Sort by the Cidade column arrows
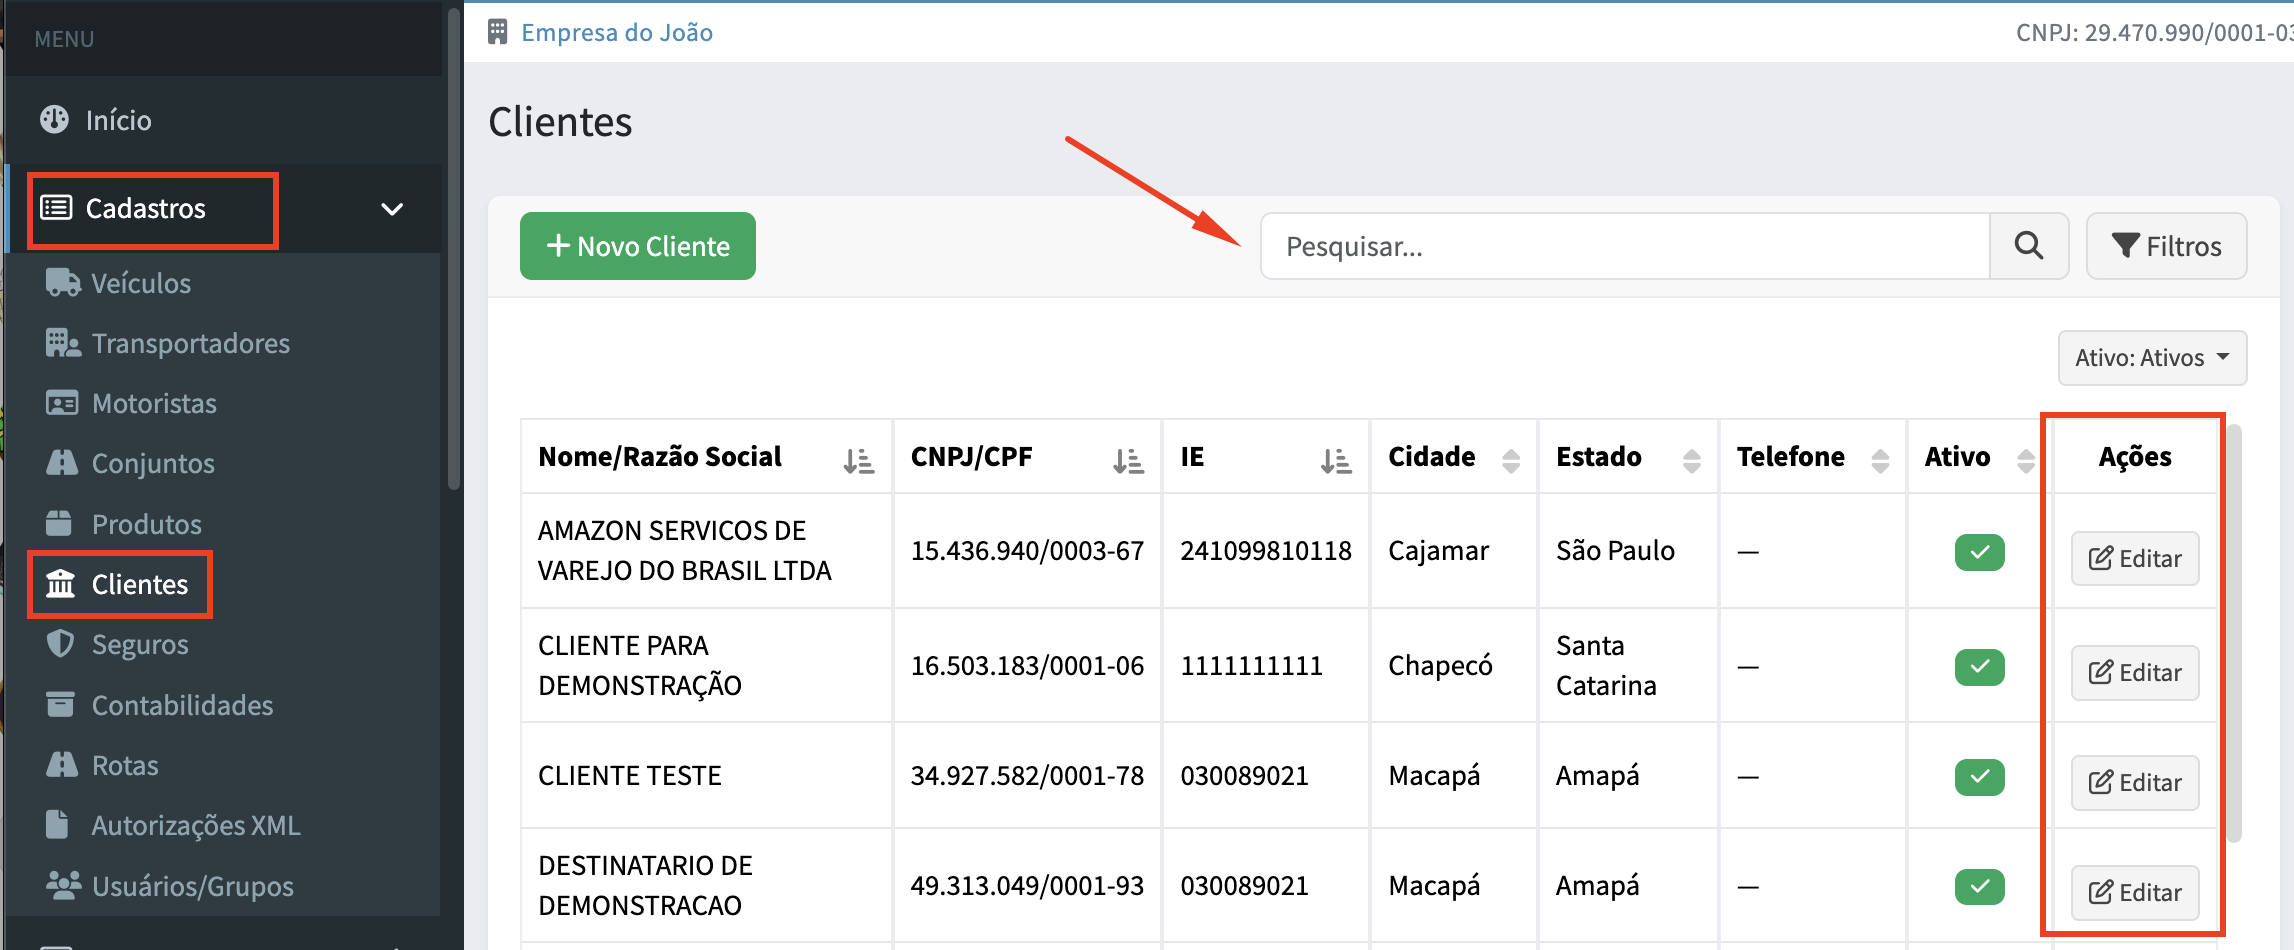Viewport: 2294px width, 950px height. pos(1511,460)
